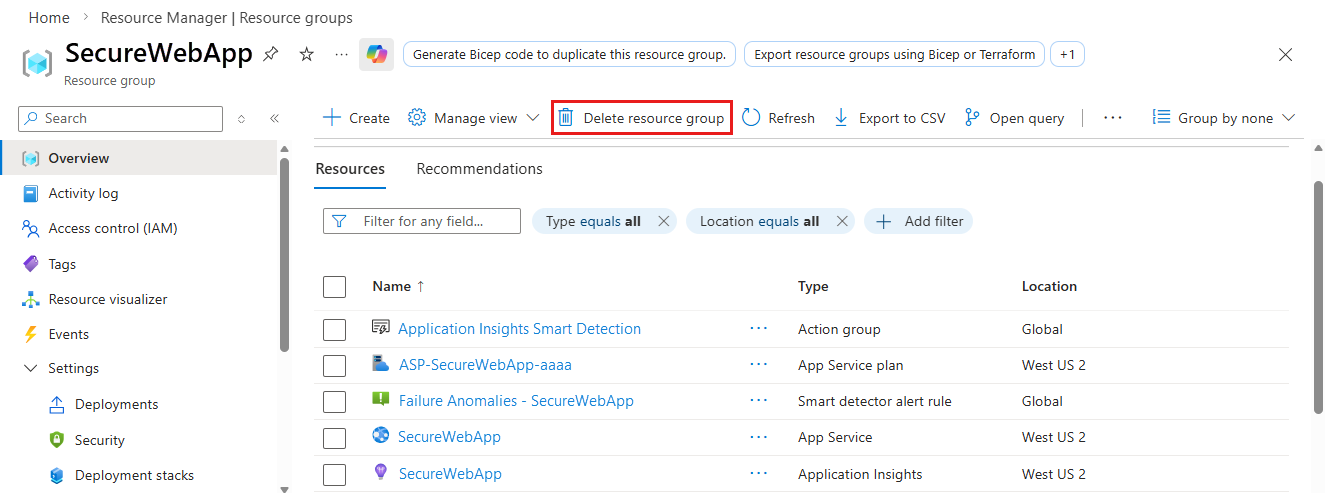Click the Failure Anomalies alert icon
Image resolution: width=1325 pixels, height=493 pixels.
(380, 400)
